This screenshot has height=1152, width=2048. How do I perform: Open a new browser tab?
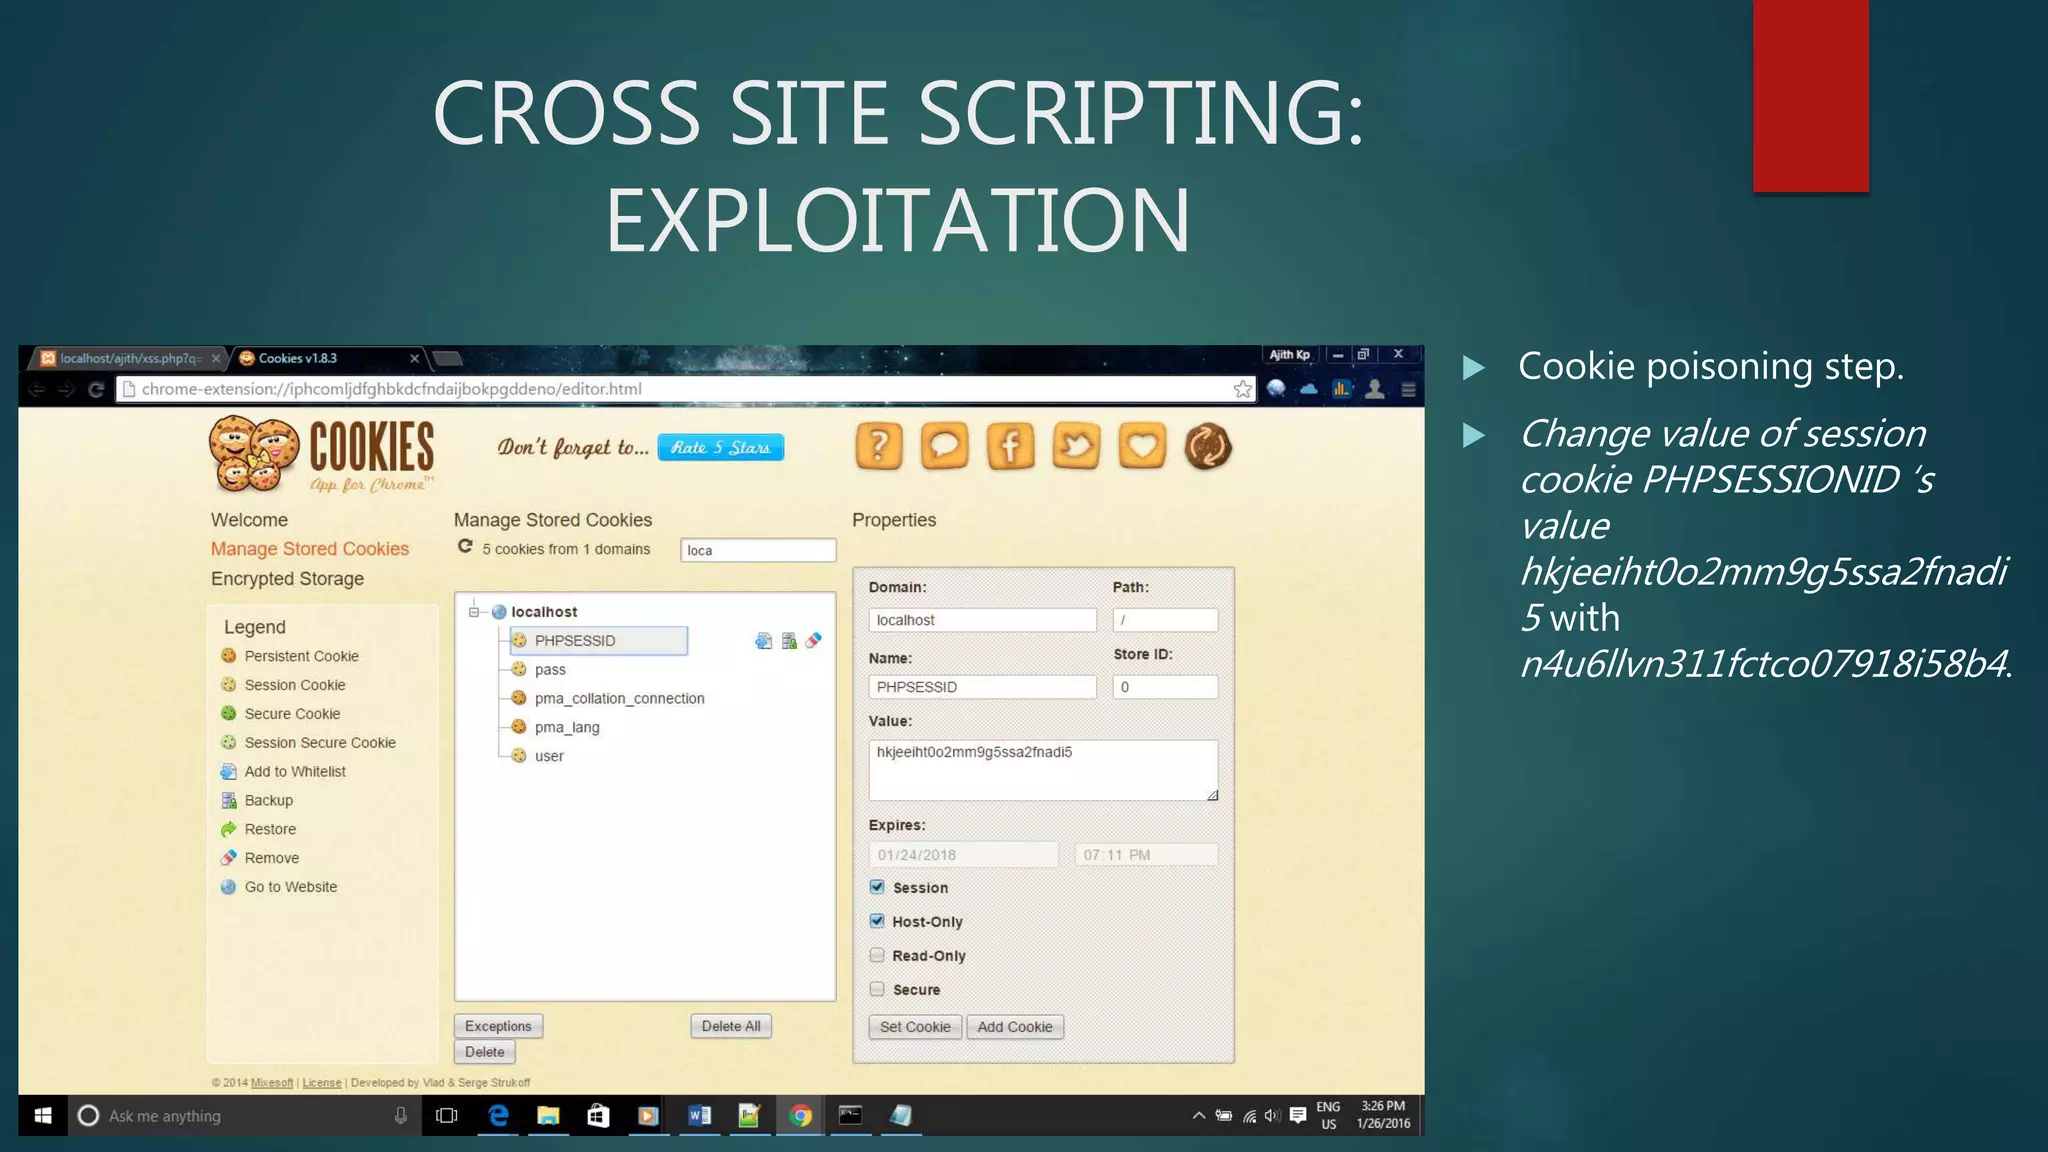coord(447,358)
